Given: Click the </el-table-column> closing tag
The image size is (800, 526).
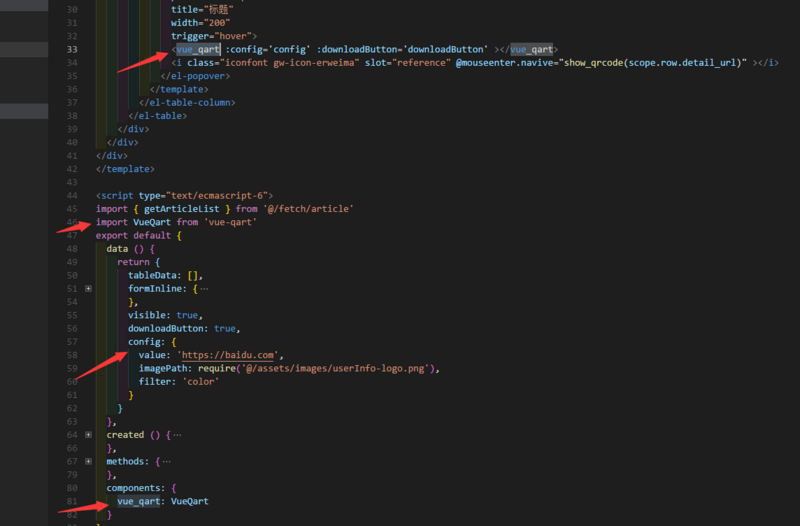Looking at the screenshot, I should click(187, 103).
